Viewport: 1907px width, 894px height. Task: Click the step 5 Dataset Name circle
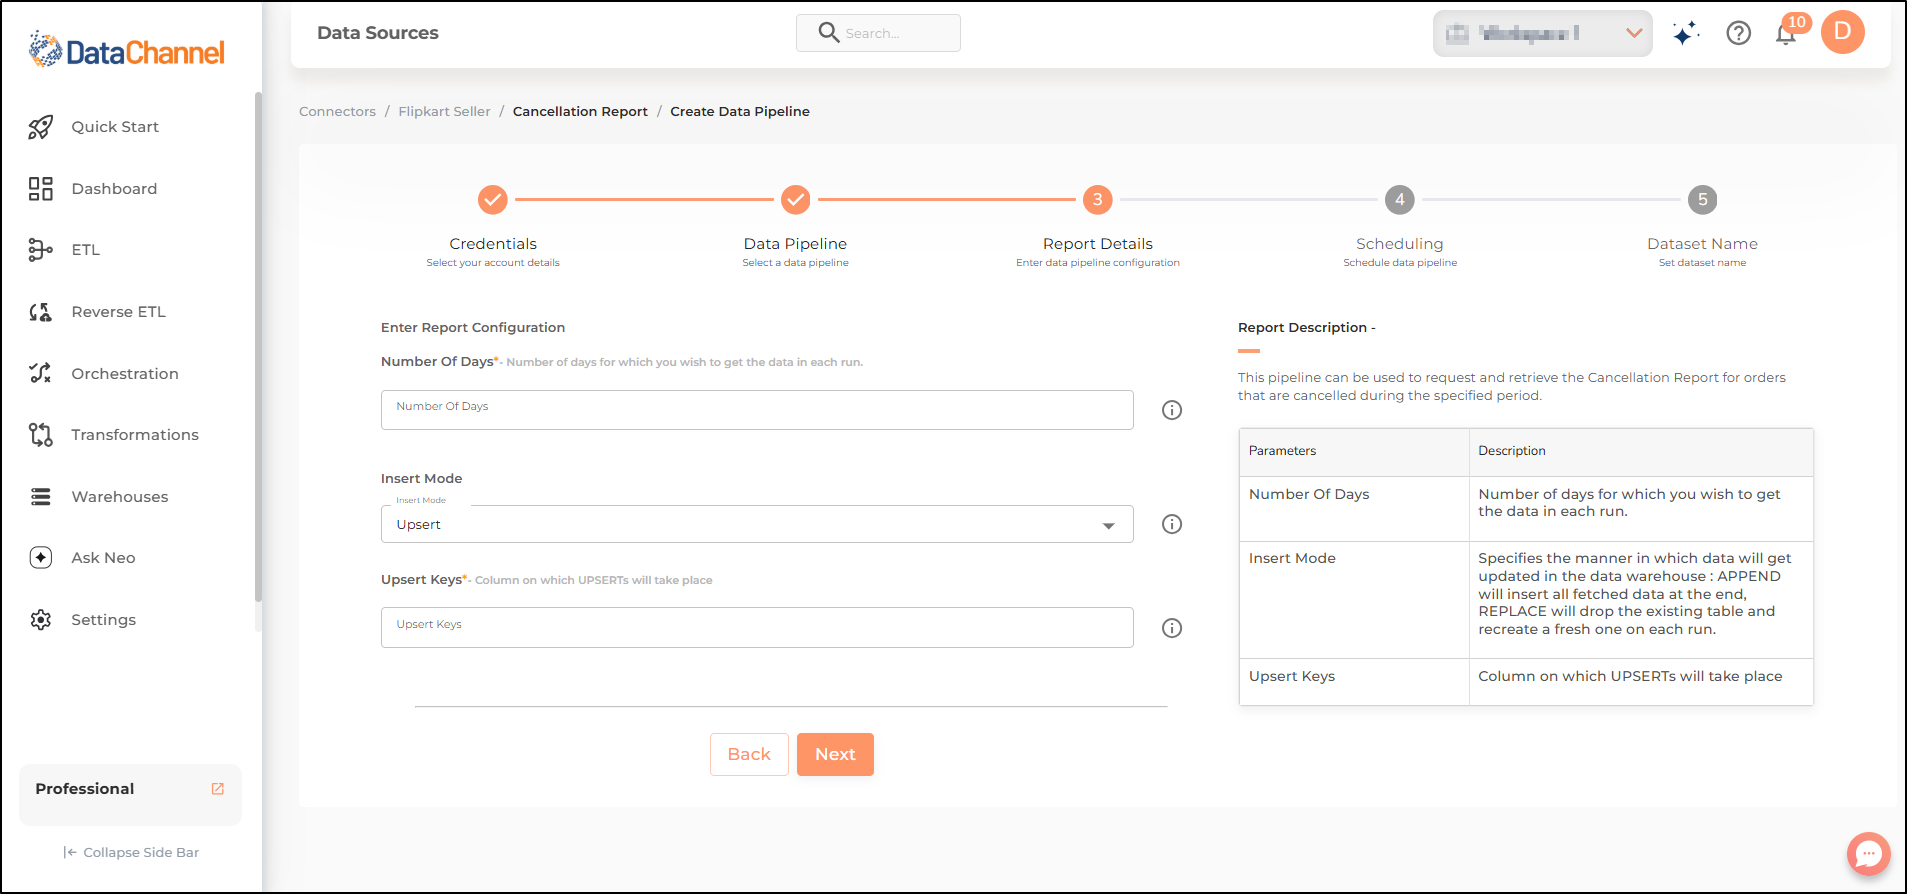click(x=1702, y=200)
